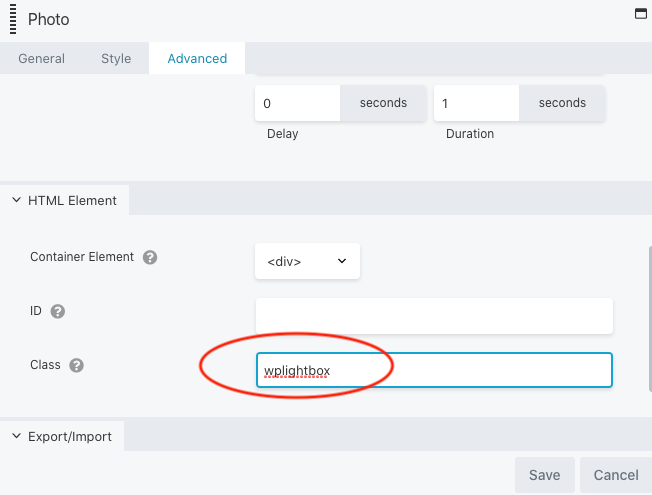The image size is (652, 495).
Task: Click the help icon next to Class
Action: 76,366
